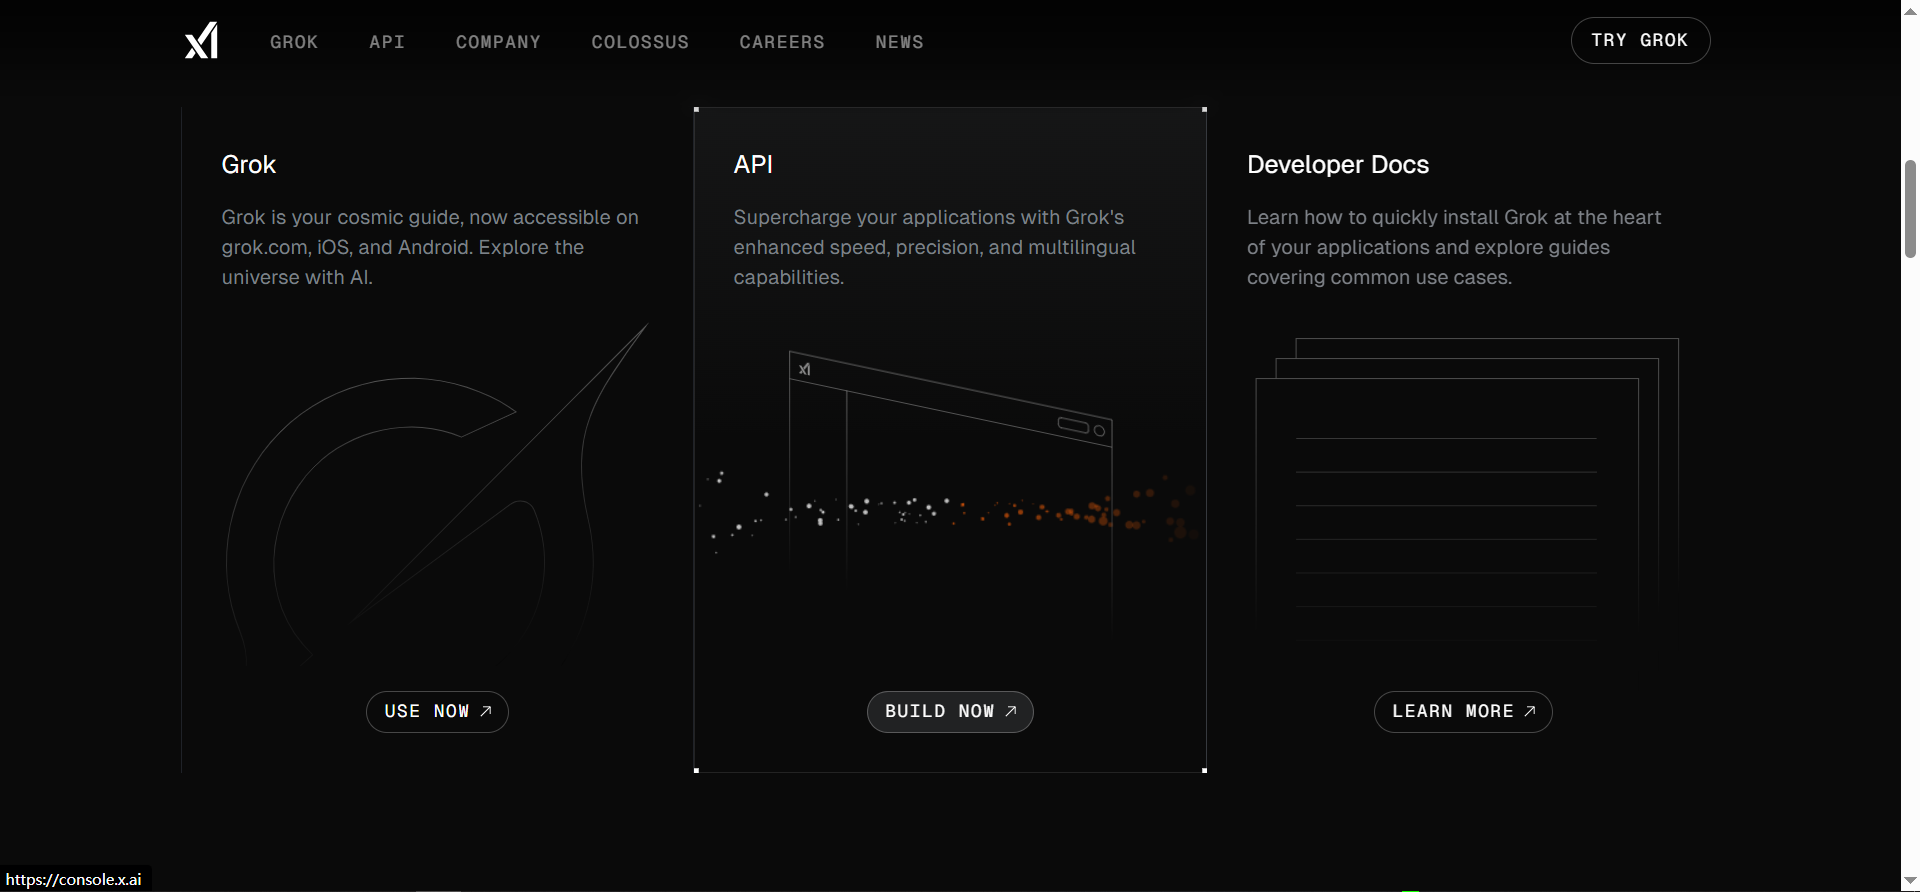Click the TRY GROK button
1920x892 pixels.
(1640, 40)
